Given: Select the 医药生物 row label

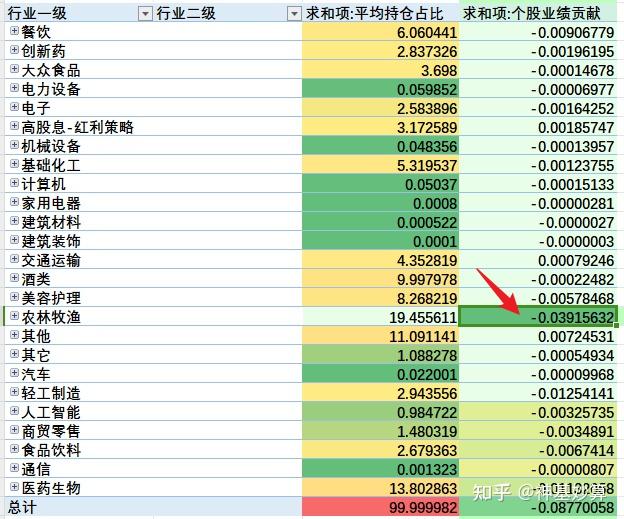Looking at the screenshot, I should click(x=51, y=488).
